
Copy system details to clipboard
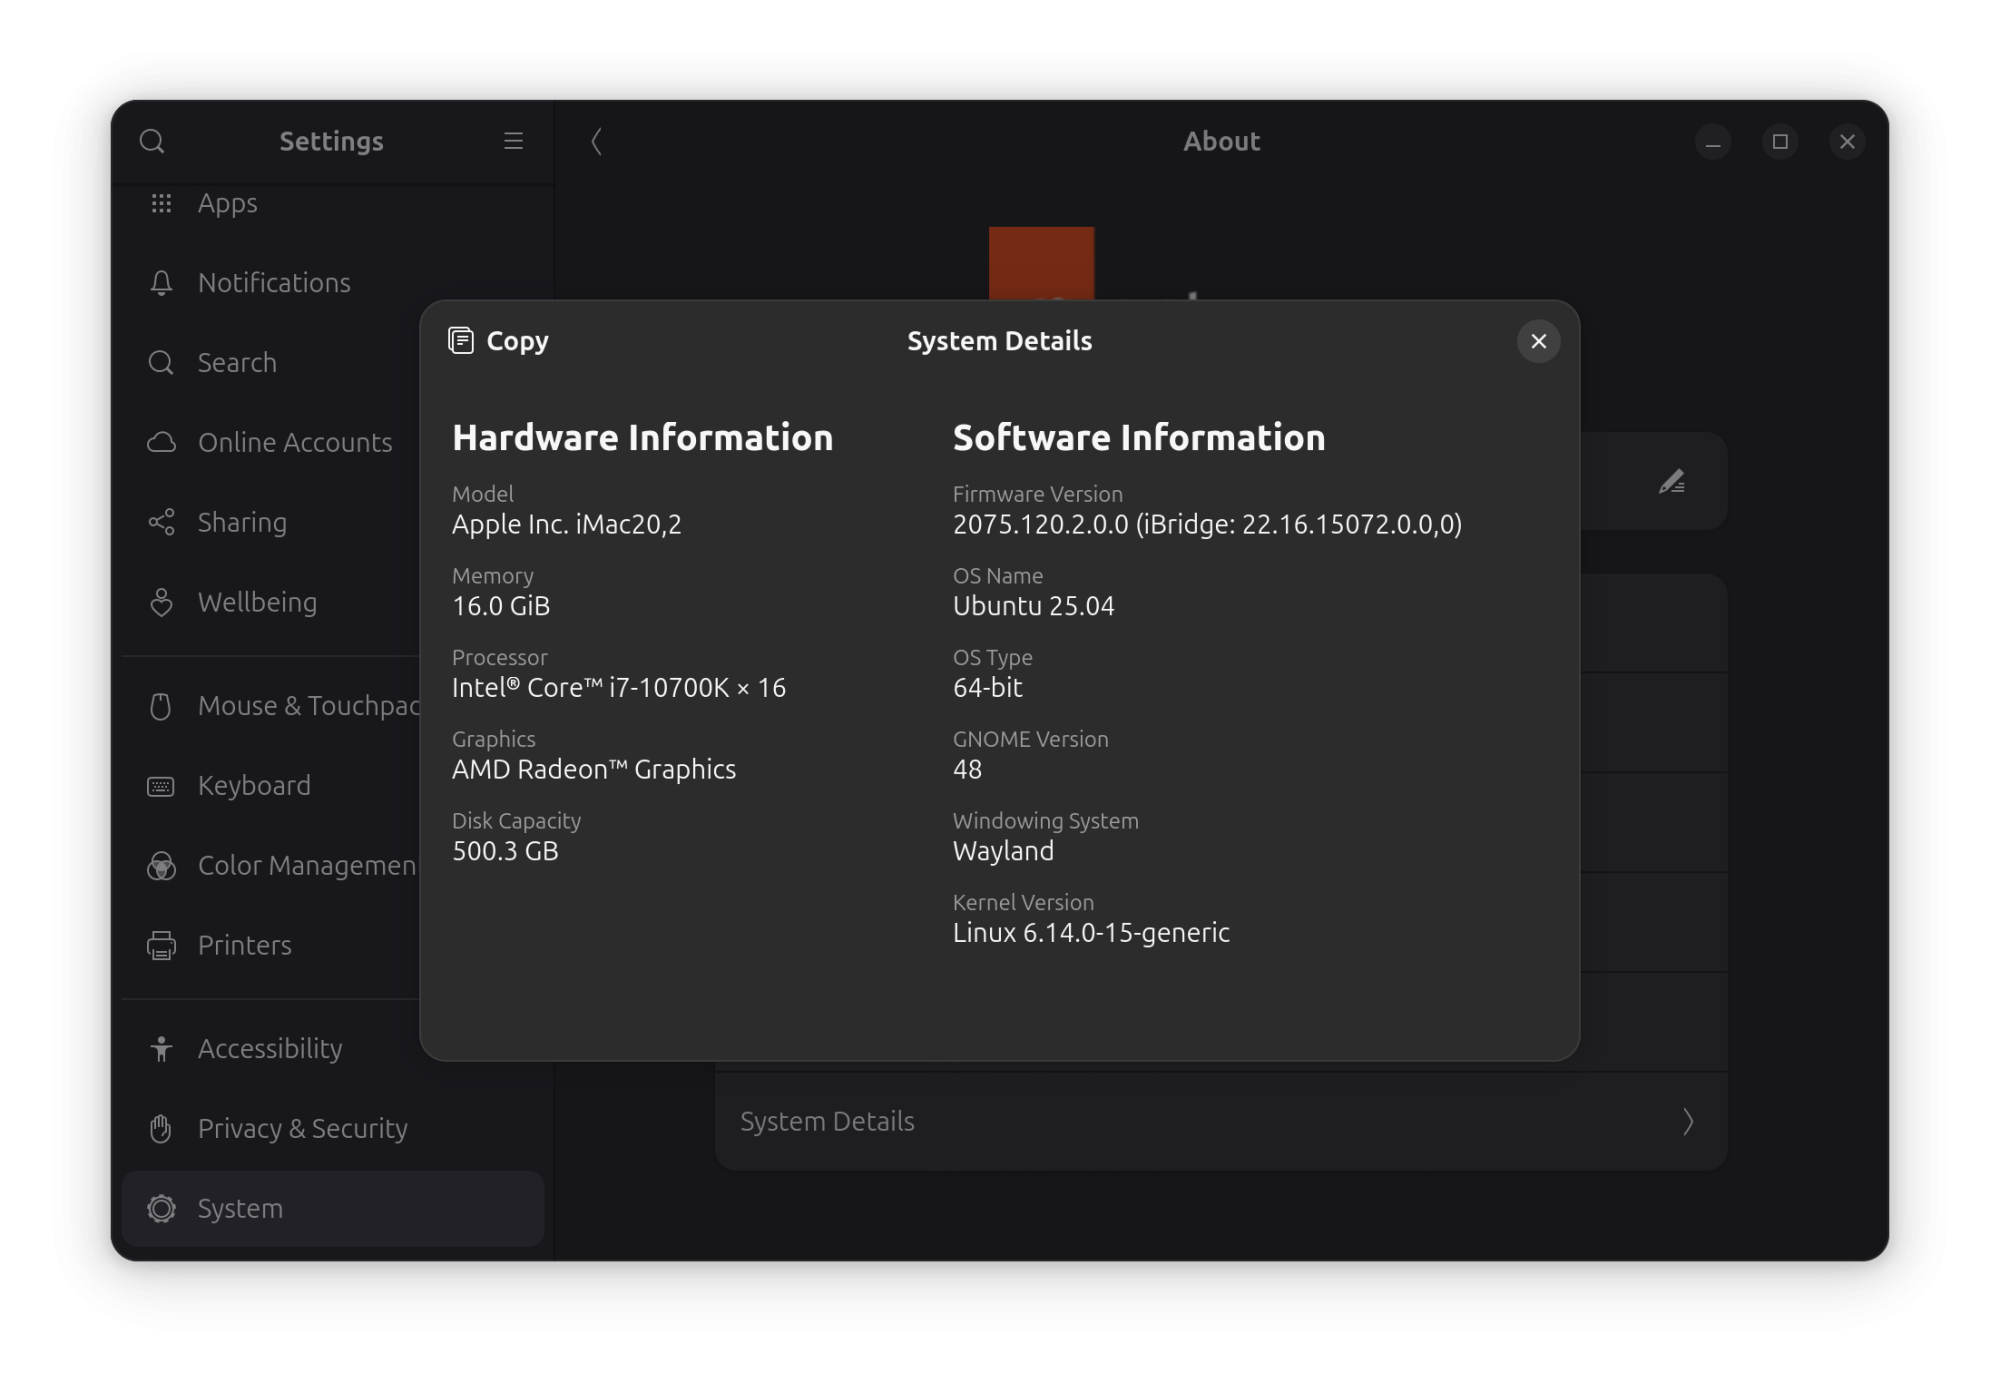[498, 341]
